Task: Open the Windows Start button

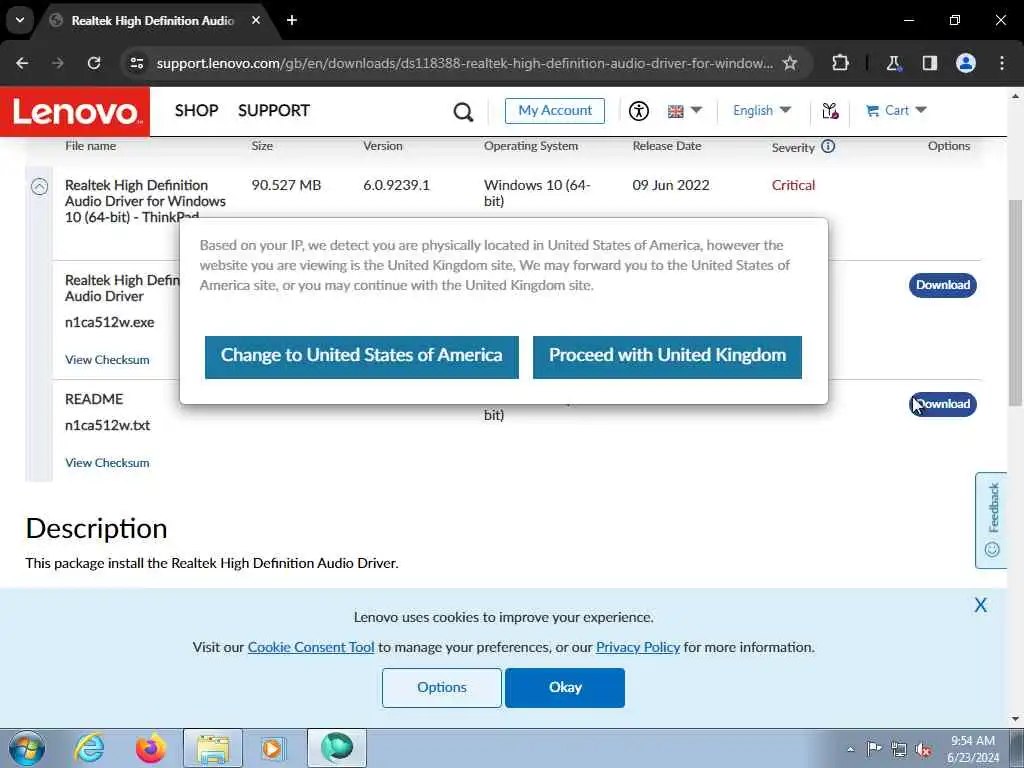Action: [x=27, y=748]
